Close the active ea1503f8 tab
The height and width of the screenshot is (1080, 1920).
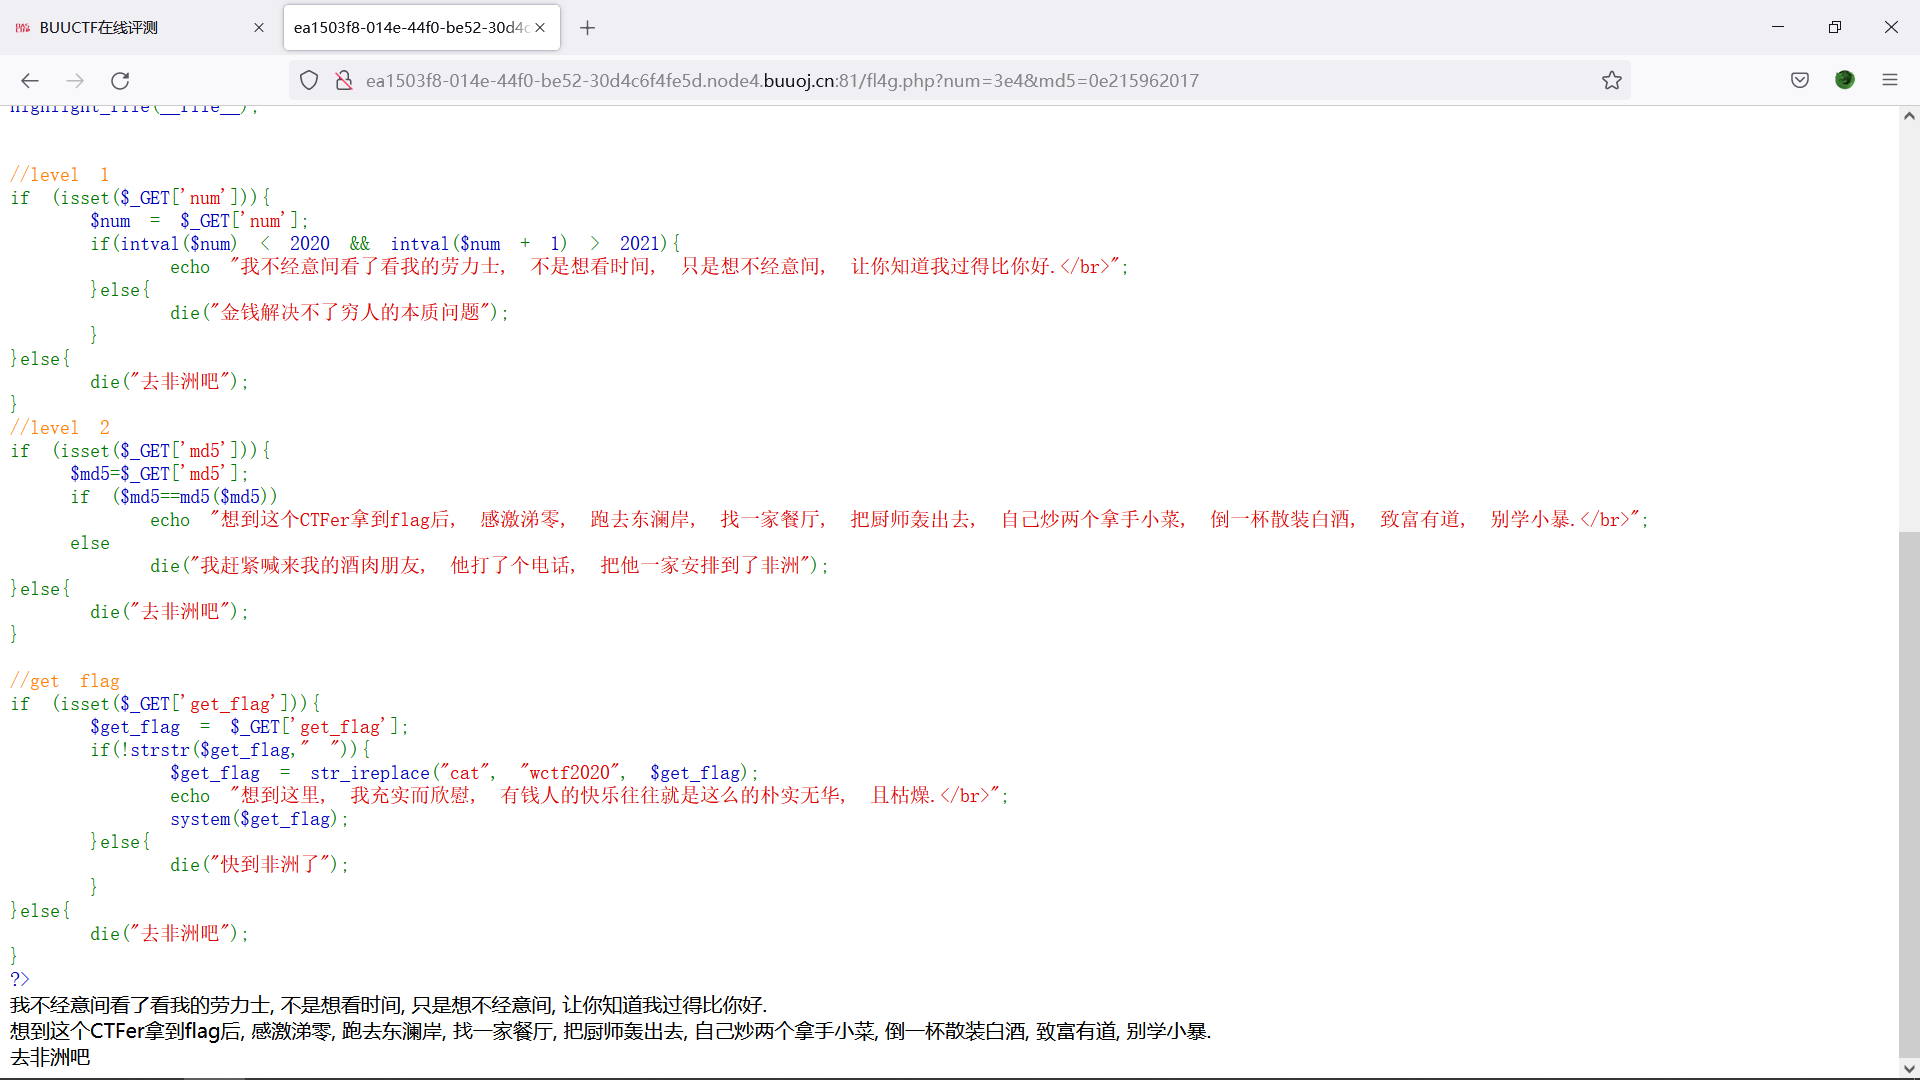tap(540, 28)
